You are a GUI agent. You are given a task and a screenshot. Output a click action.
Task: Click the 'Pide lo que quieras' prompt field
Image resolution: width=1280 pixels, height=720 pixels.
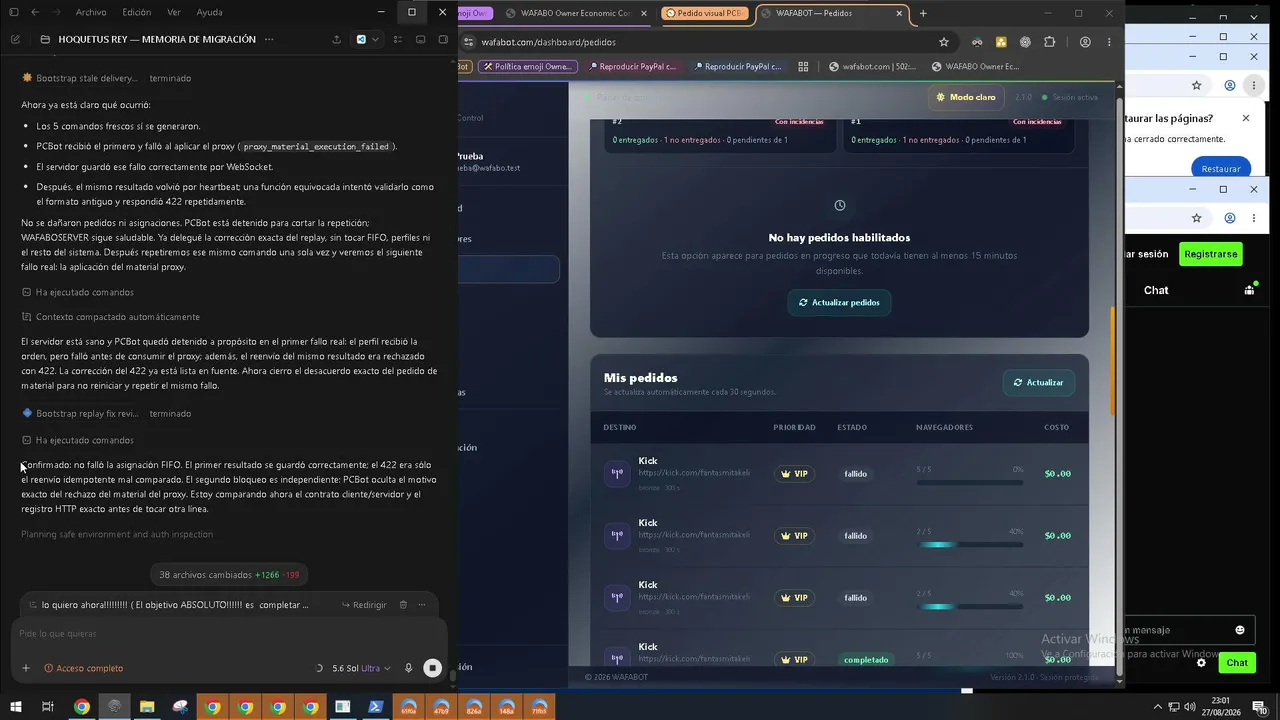tap(228, 633)
